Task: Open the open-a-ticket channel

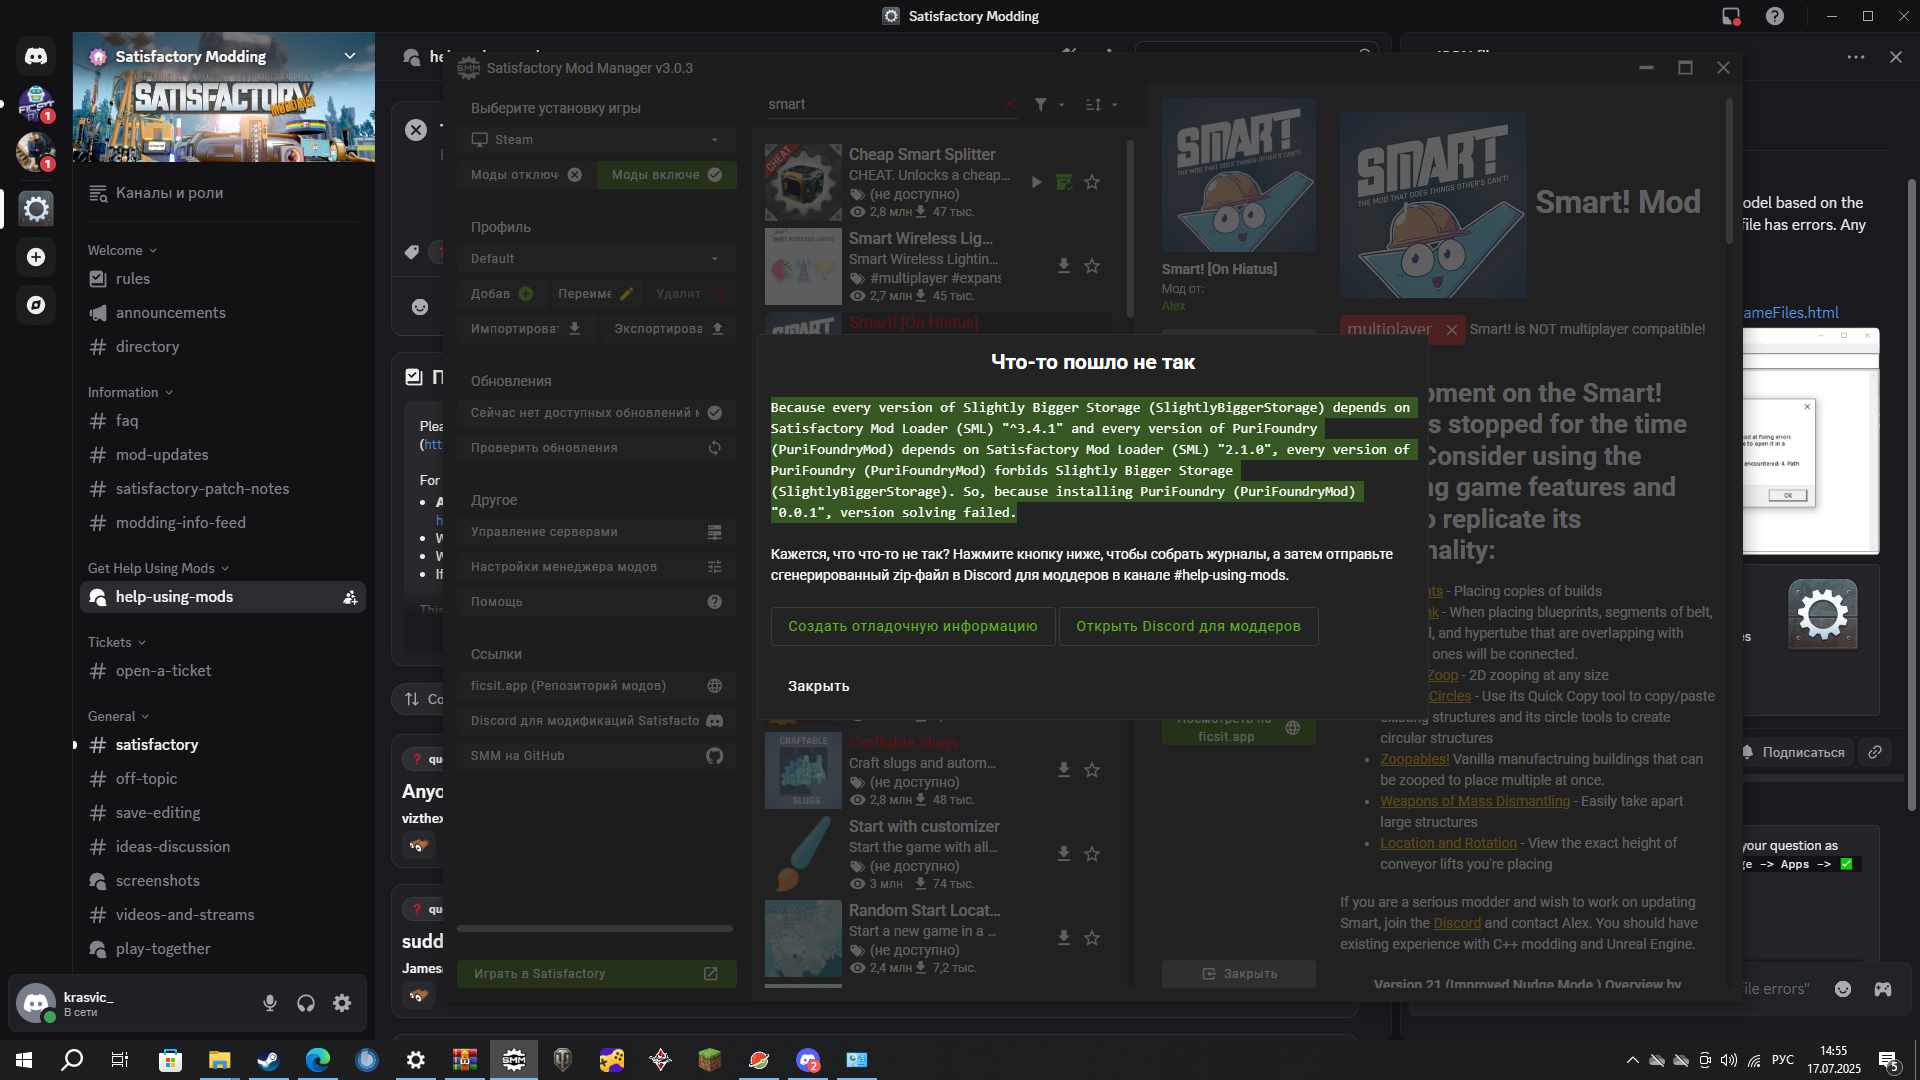Action: [222, 671]
